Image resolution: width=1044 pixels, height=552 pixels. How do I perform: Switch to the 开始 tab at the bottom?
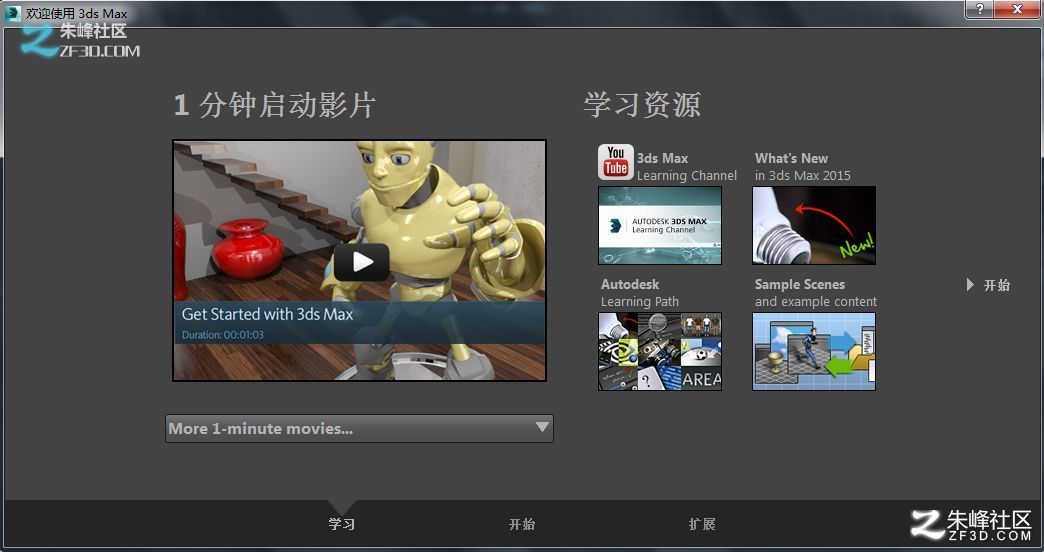click(521, 524)
